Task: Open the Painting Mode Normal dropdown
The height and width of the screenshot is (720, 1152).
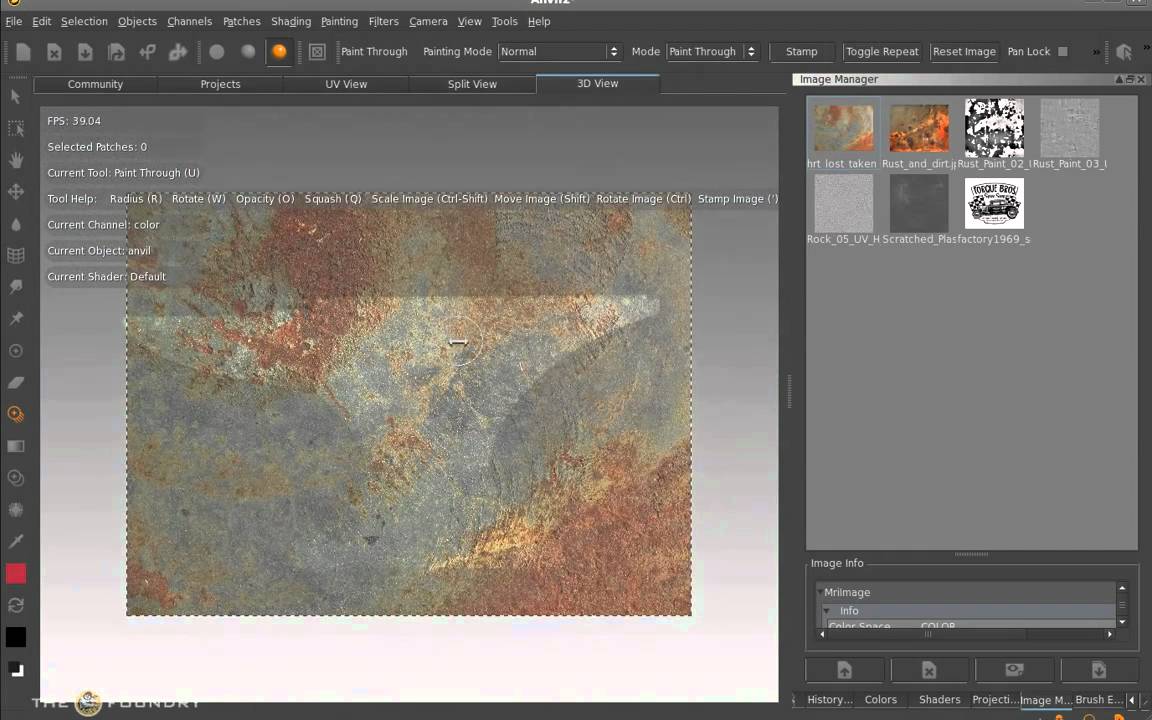Action: (x=559, y=52)
